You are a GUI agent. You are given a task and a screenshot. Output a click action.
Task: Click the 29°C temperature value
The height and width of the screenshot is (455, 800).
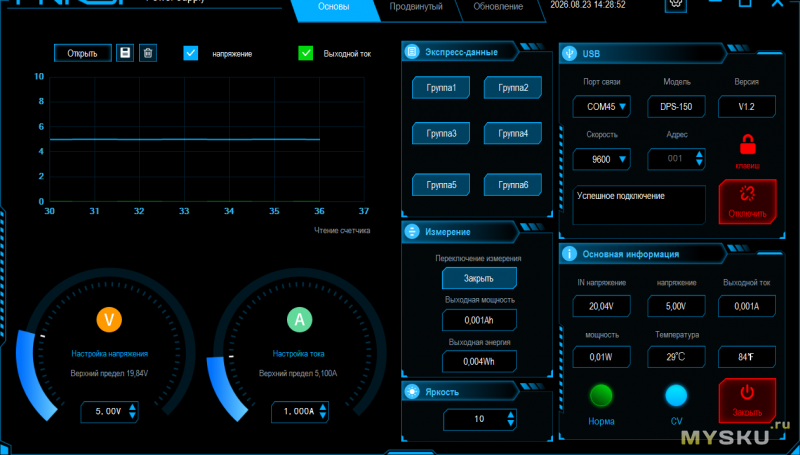pyautogui.click(x=677, y=357)
